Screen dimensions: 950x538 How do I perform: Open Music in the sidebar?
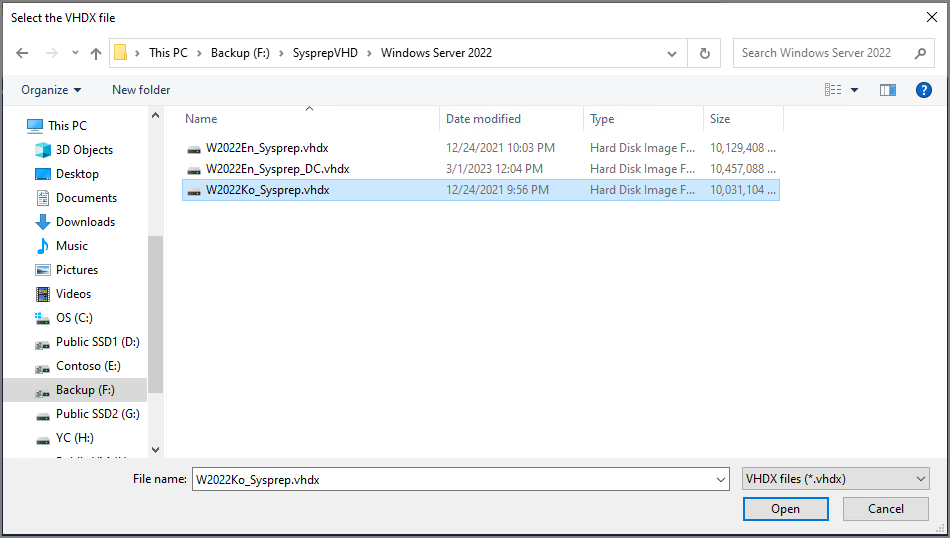(x=71, y=246)
